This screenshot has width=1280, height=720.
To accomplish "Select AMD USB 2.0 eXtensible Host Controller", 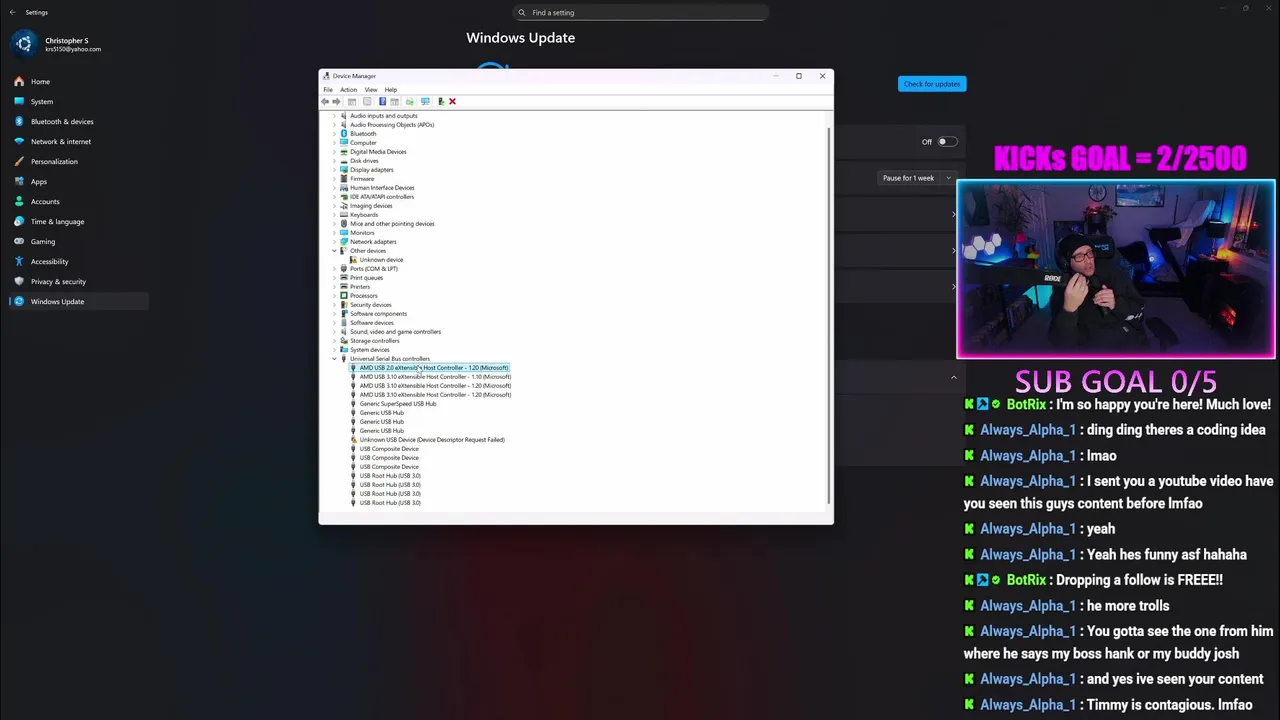I will (x=434, y=367).
